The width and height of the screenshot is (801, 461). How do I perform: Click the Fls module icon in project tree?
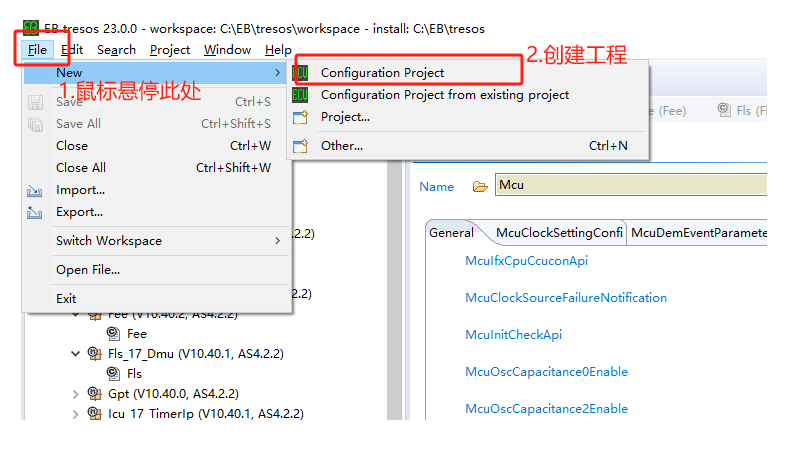click(115, 373)
